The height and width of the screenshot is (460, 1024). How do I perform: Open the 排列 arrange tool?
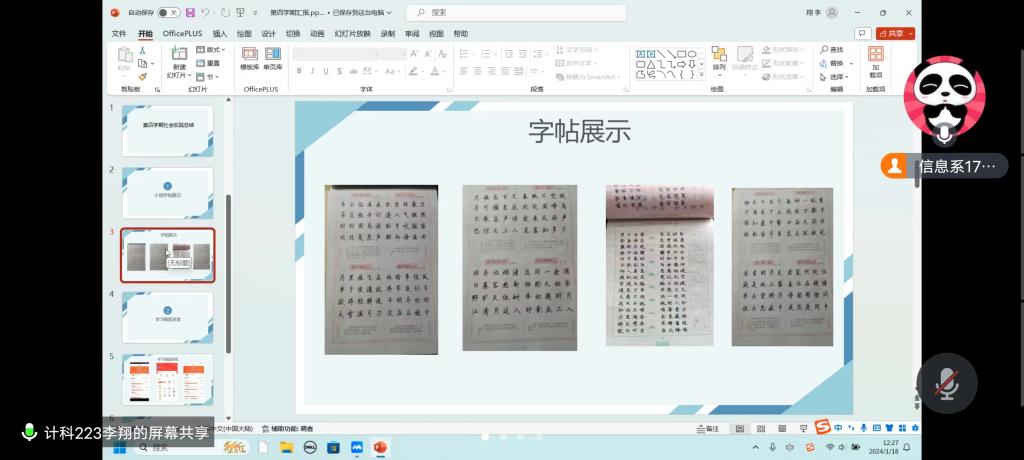(x=719, y=58)
